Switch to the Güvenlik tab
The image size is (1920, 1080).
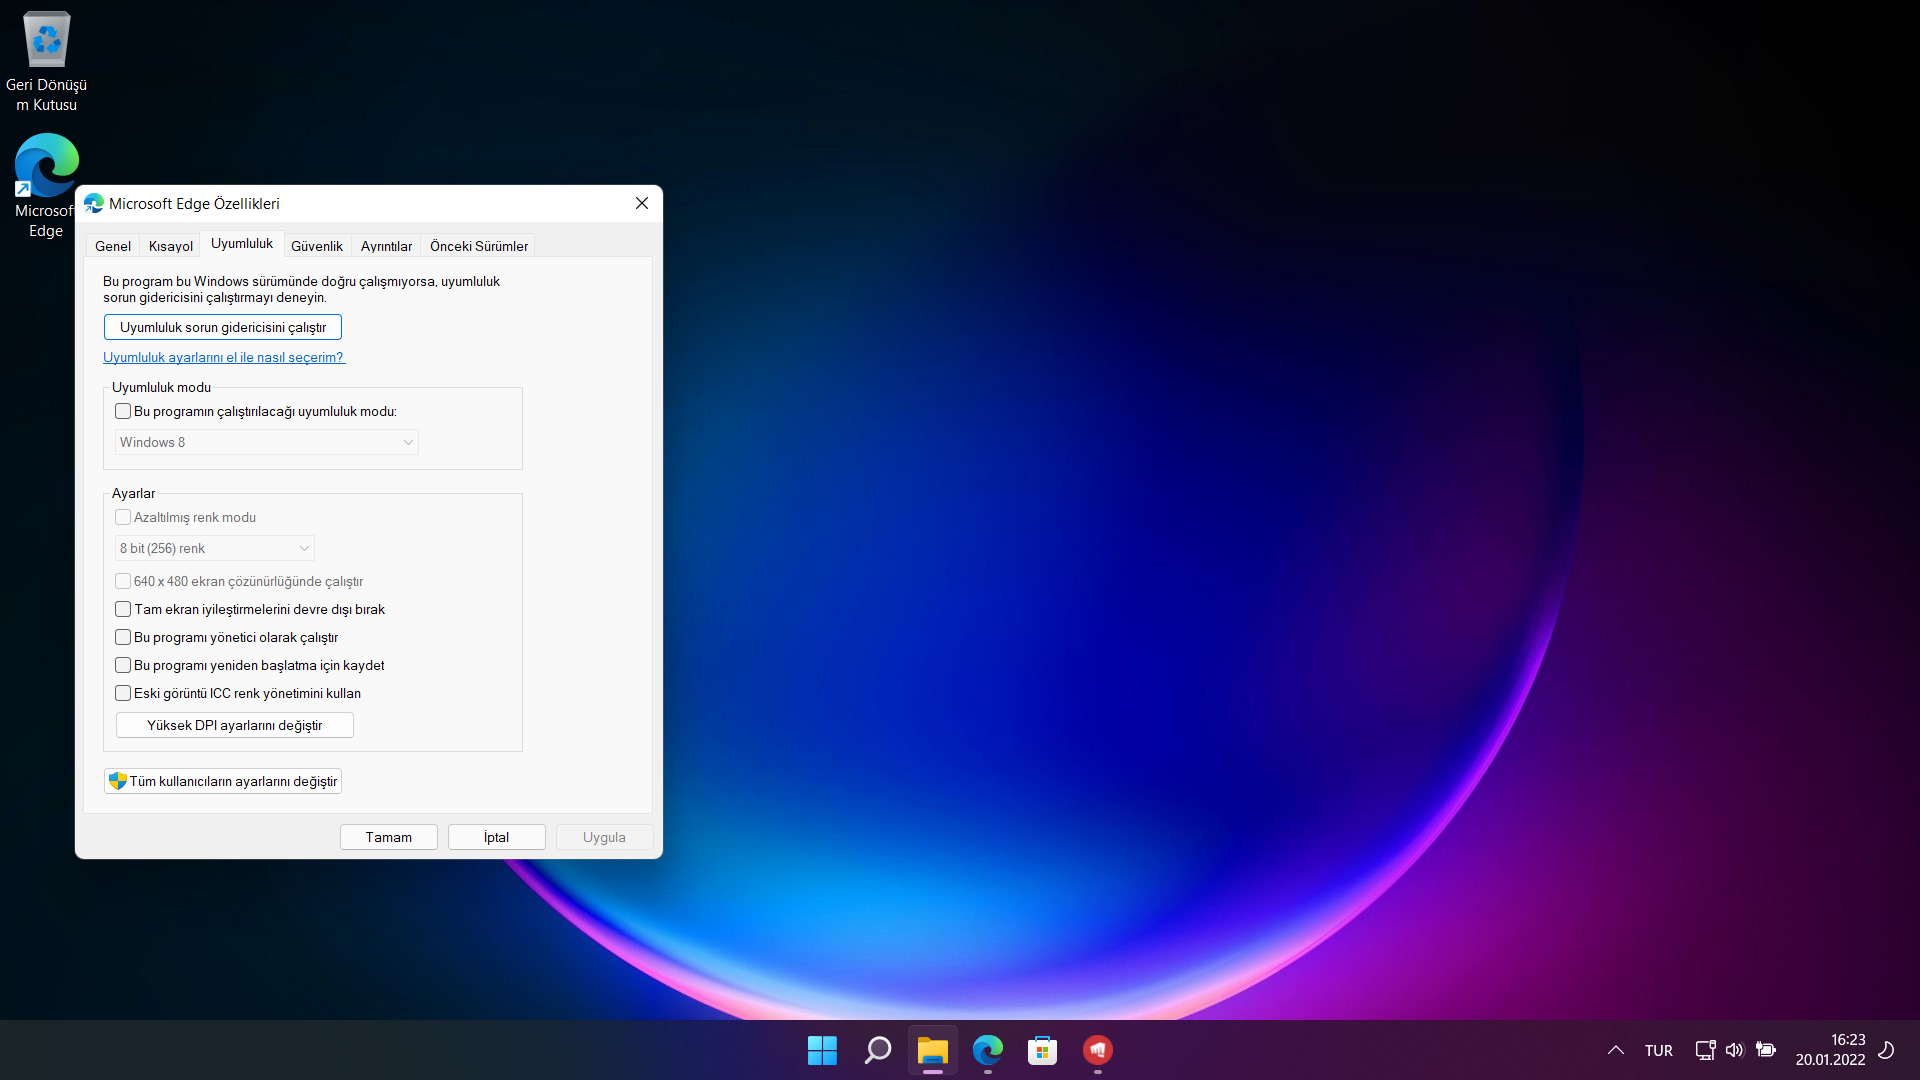pos(316,246)
